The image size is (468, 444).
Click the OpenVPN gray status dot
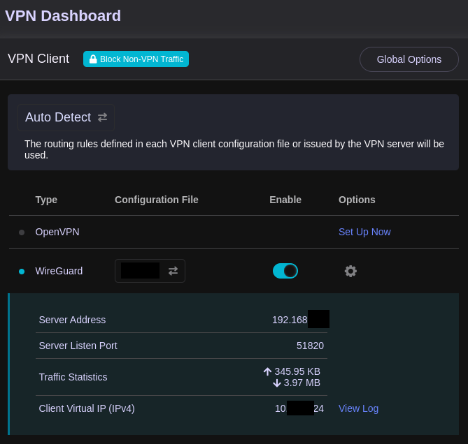pyautogui.click(x=22, y=232)
